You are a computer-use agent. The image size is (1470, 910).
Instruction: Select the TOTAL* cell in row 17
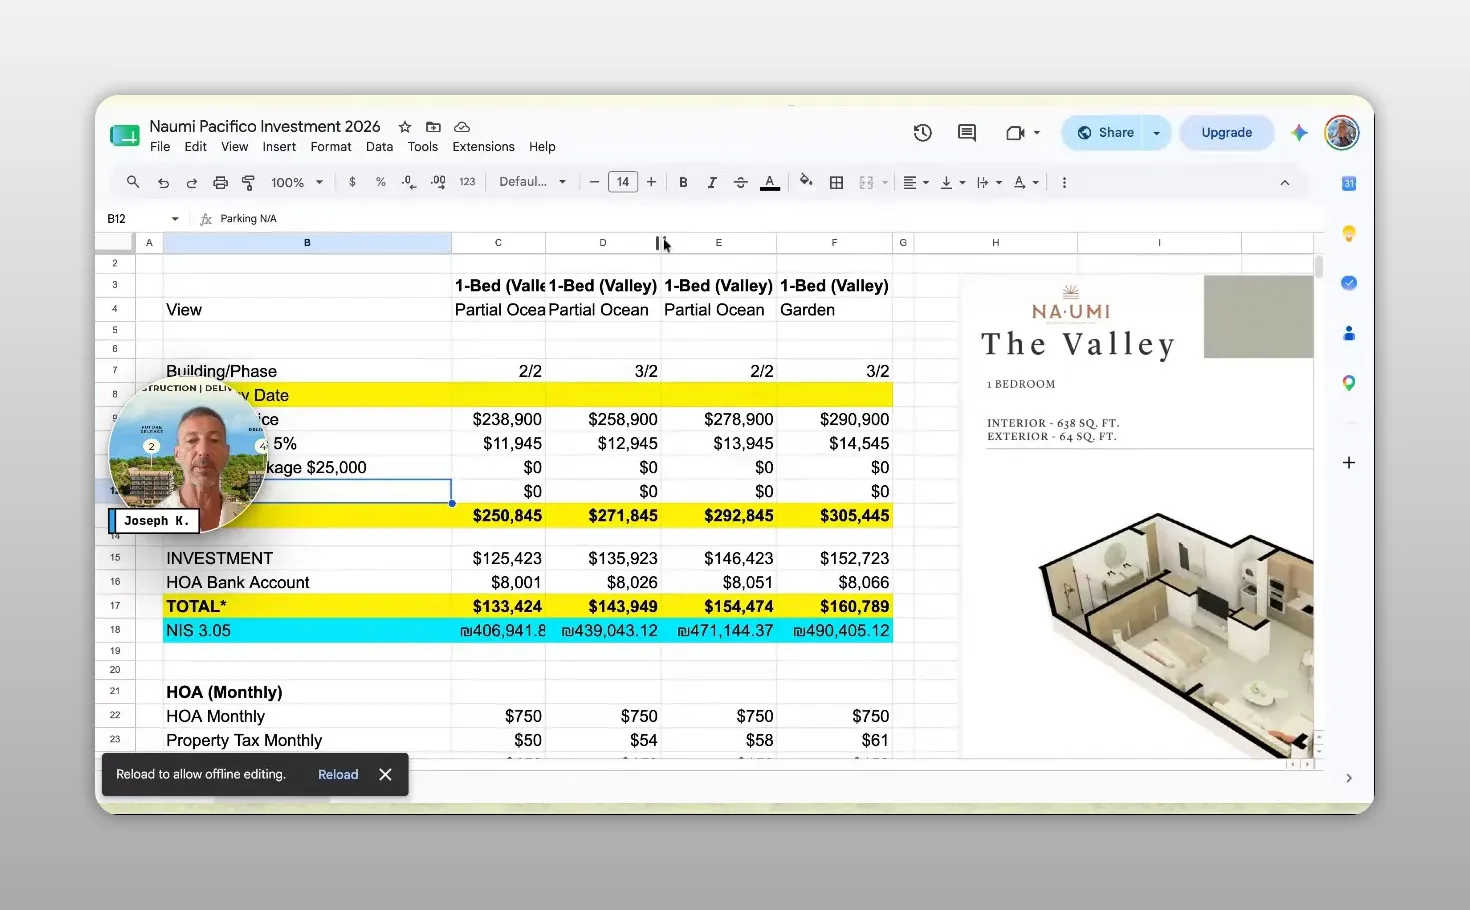pyautogui.click(x=307, y=606)
